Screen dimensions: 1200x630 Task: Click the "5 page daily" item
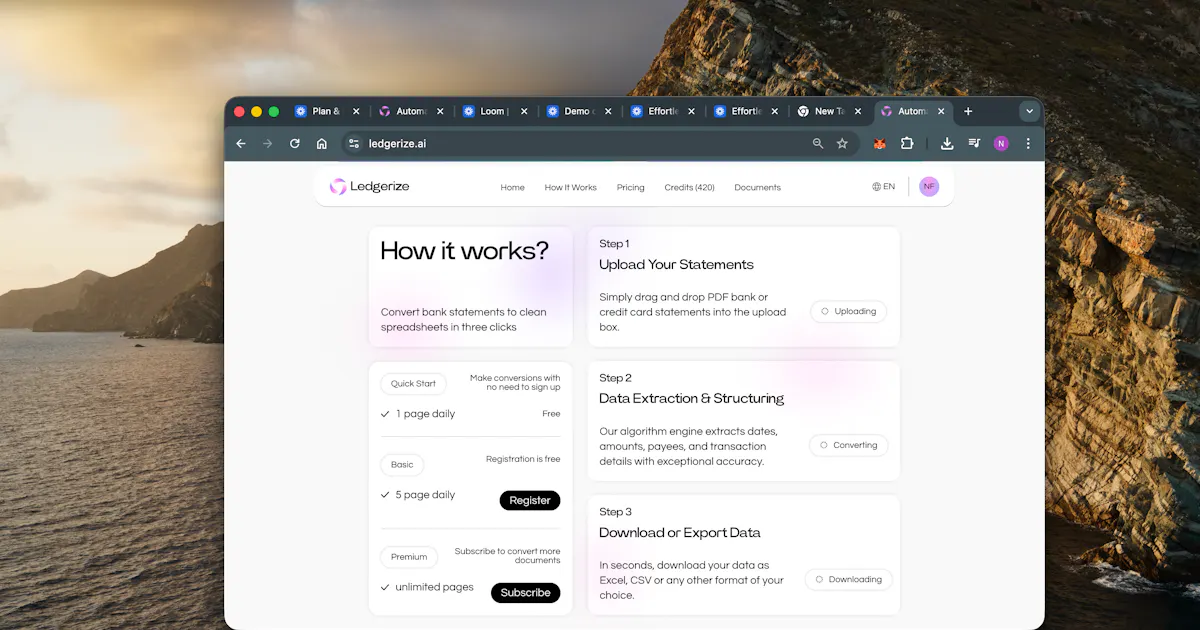pos(417,495)
